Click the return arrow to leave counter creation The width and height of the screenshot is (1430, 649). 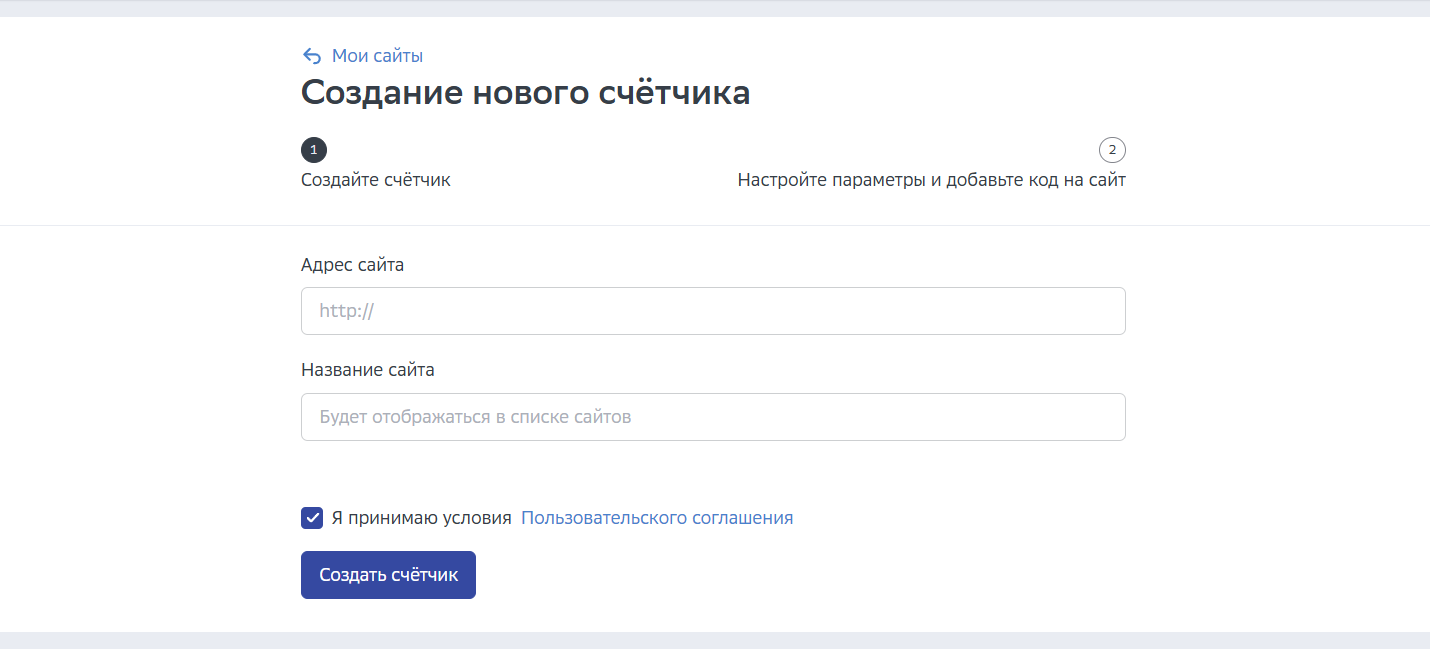click(x=311, y=55)
